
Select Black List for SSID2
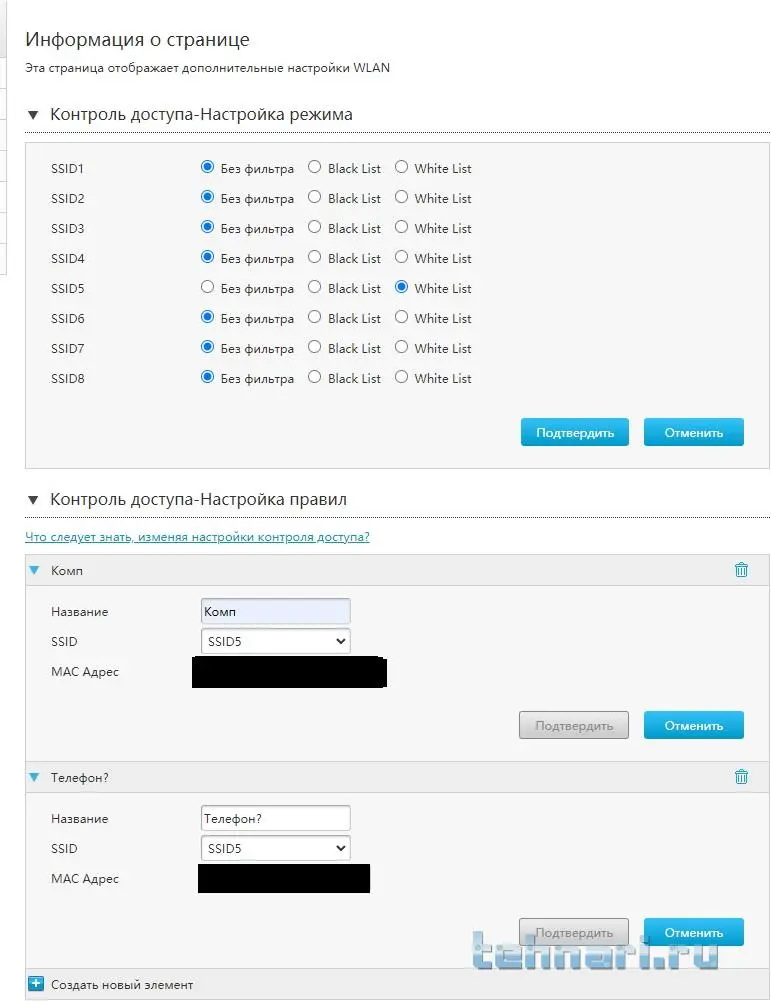[314, 197]
